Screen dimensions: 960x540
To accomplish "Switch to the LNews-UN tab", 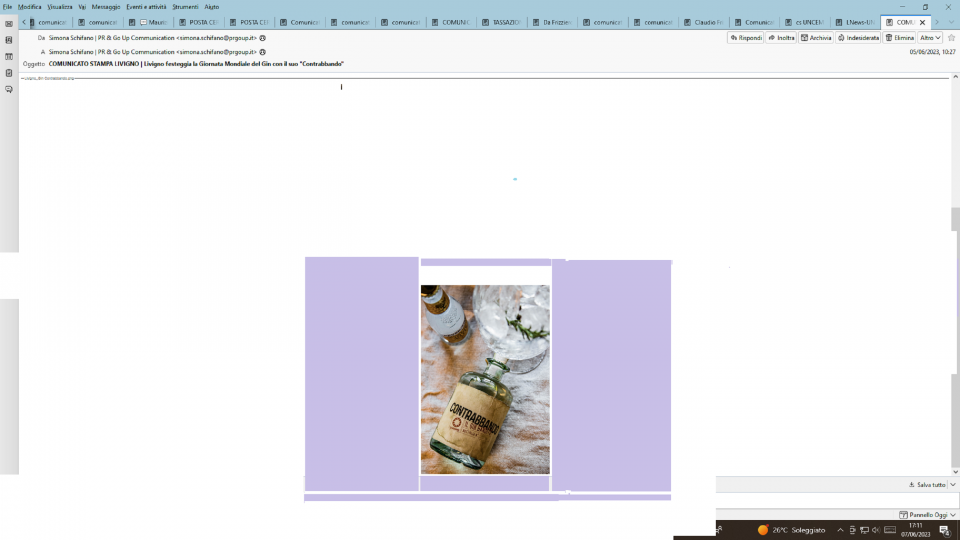I will (855, 22).
